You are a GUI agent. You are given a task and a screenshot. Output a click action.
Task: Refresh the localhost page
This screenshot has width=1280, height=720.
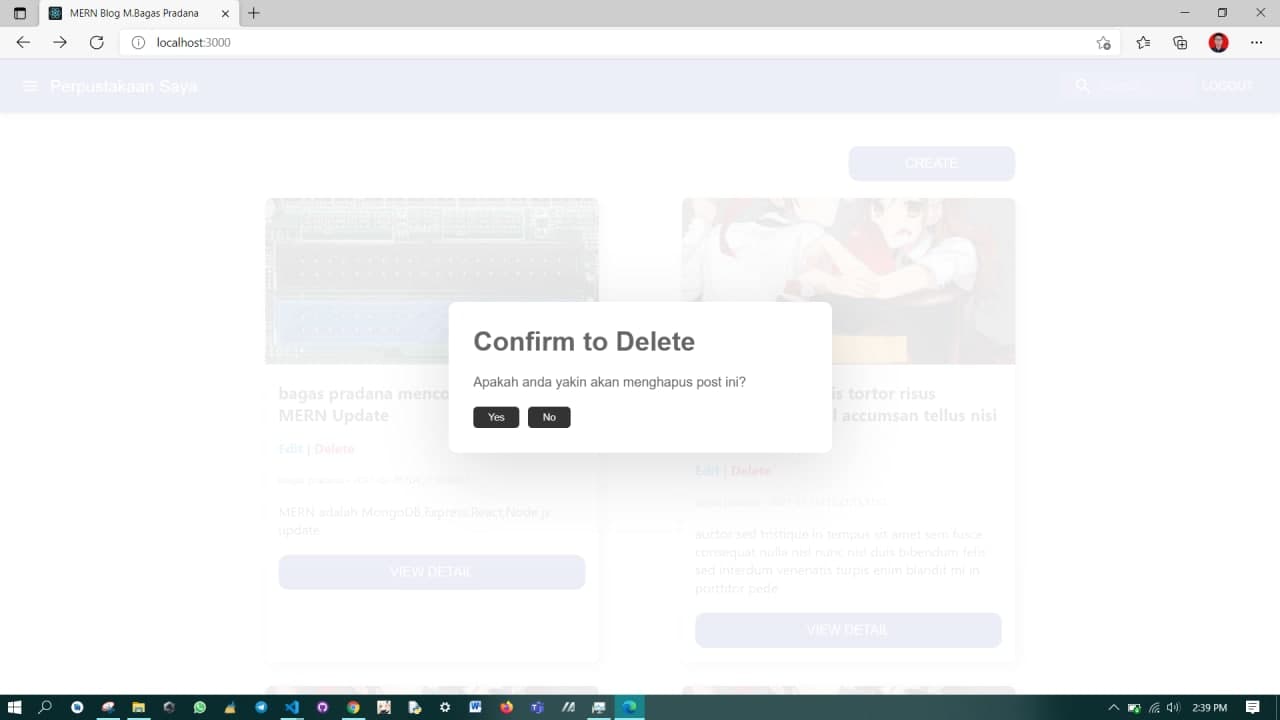[96, 42]
